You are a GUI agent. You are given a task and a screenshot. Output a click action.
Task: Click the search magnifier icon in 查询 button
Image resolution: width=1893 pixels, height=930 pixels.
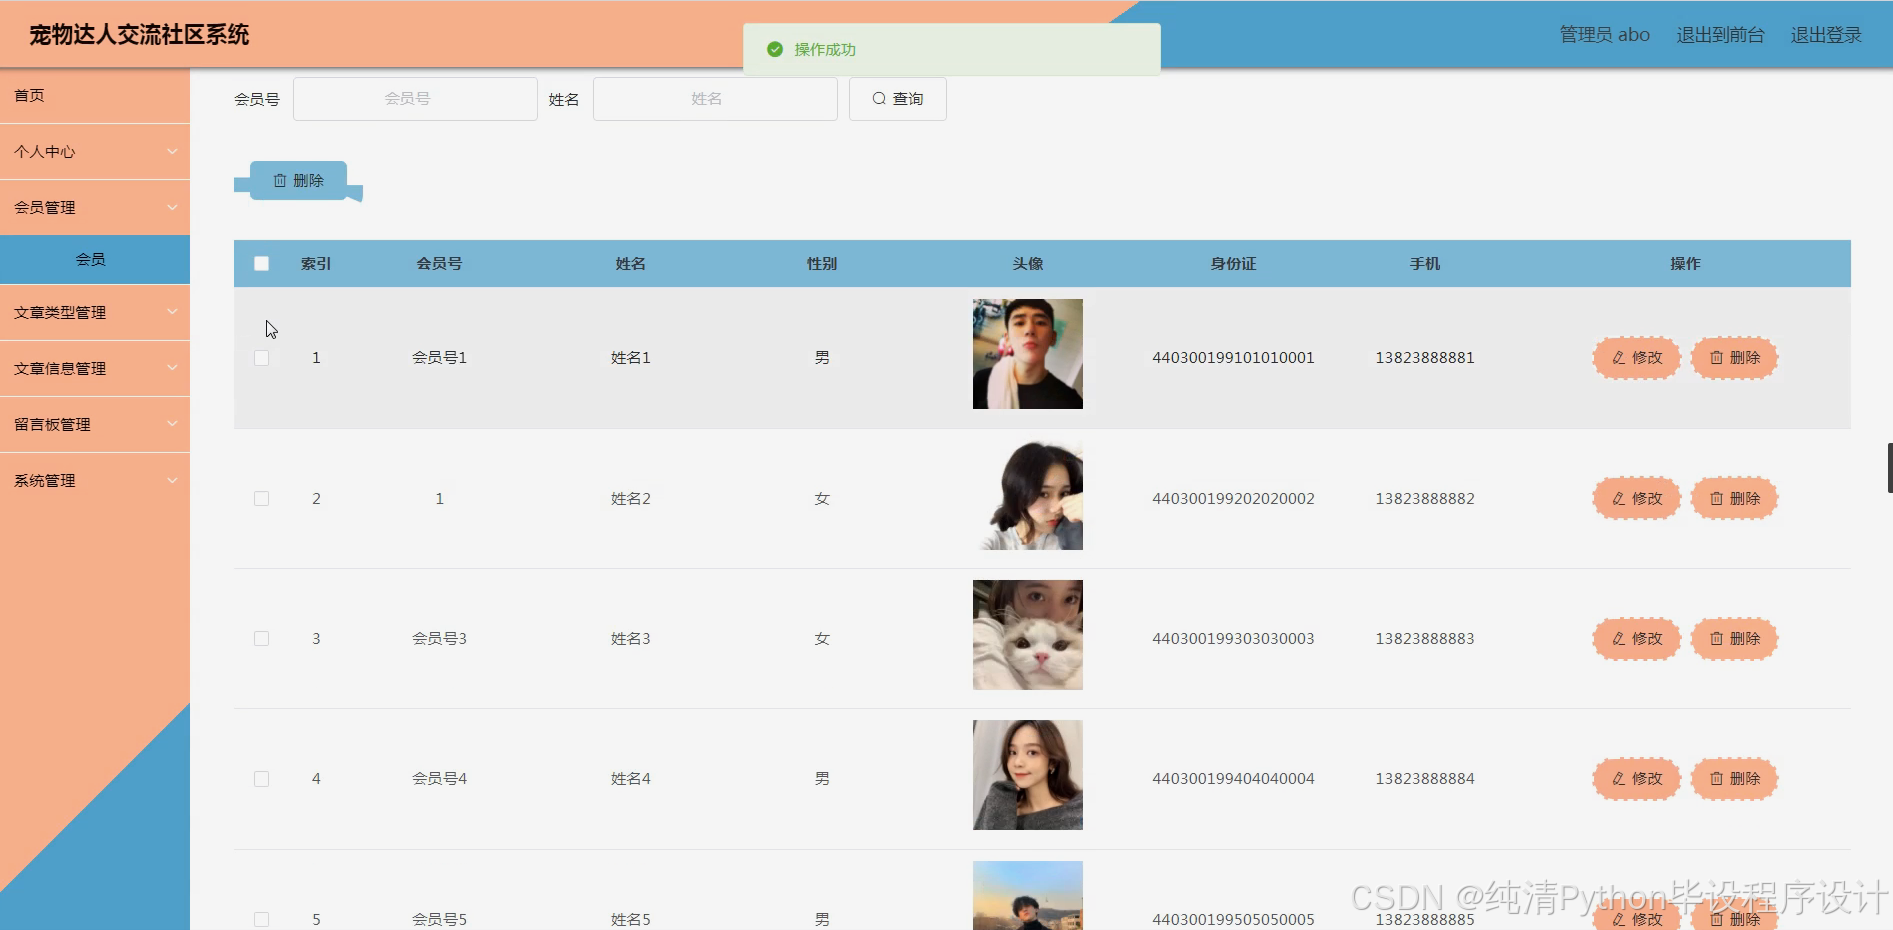879,99
